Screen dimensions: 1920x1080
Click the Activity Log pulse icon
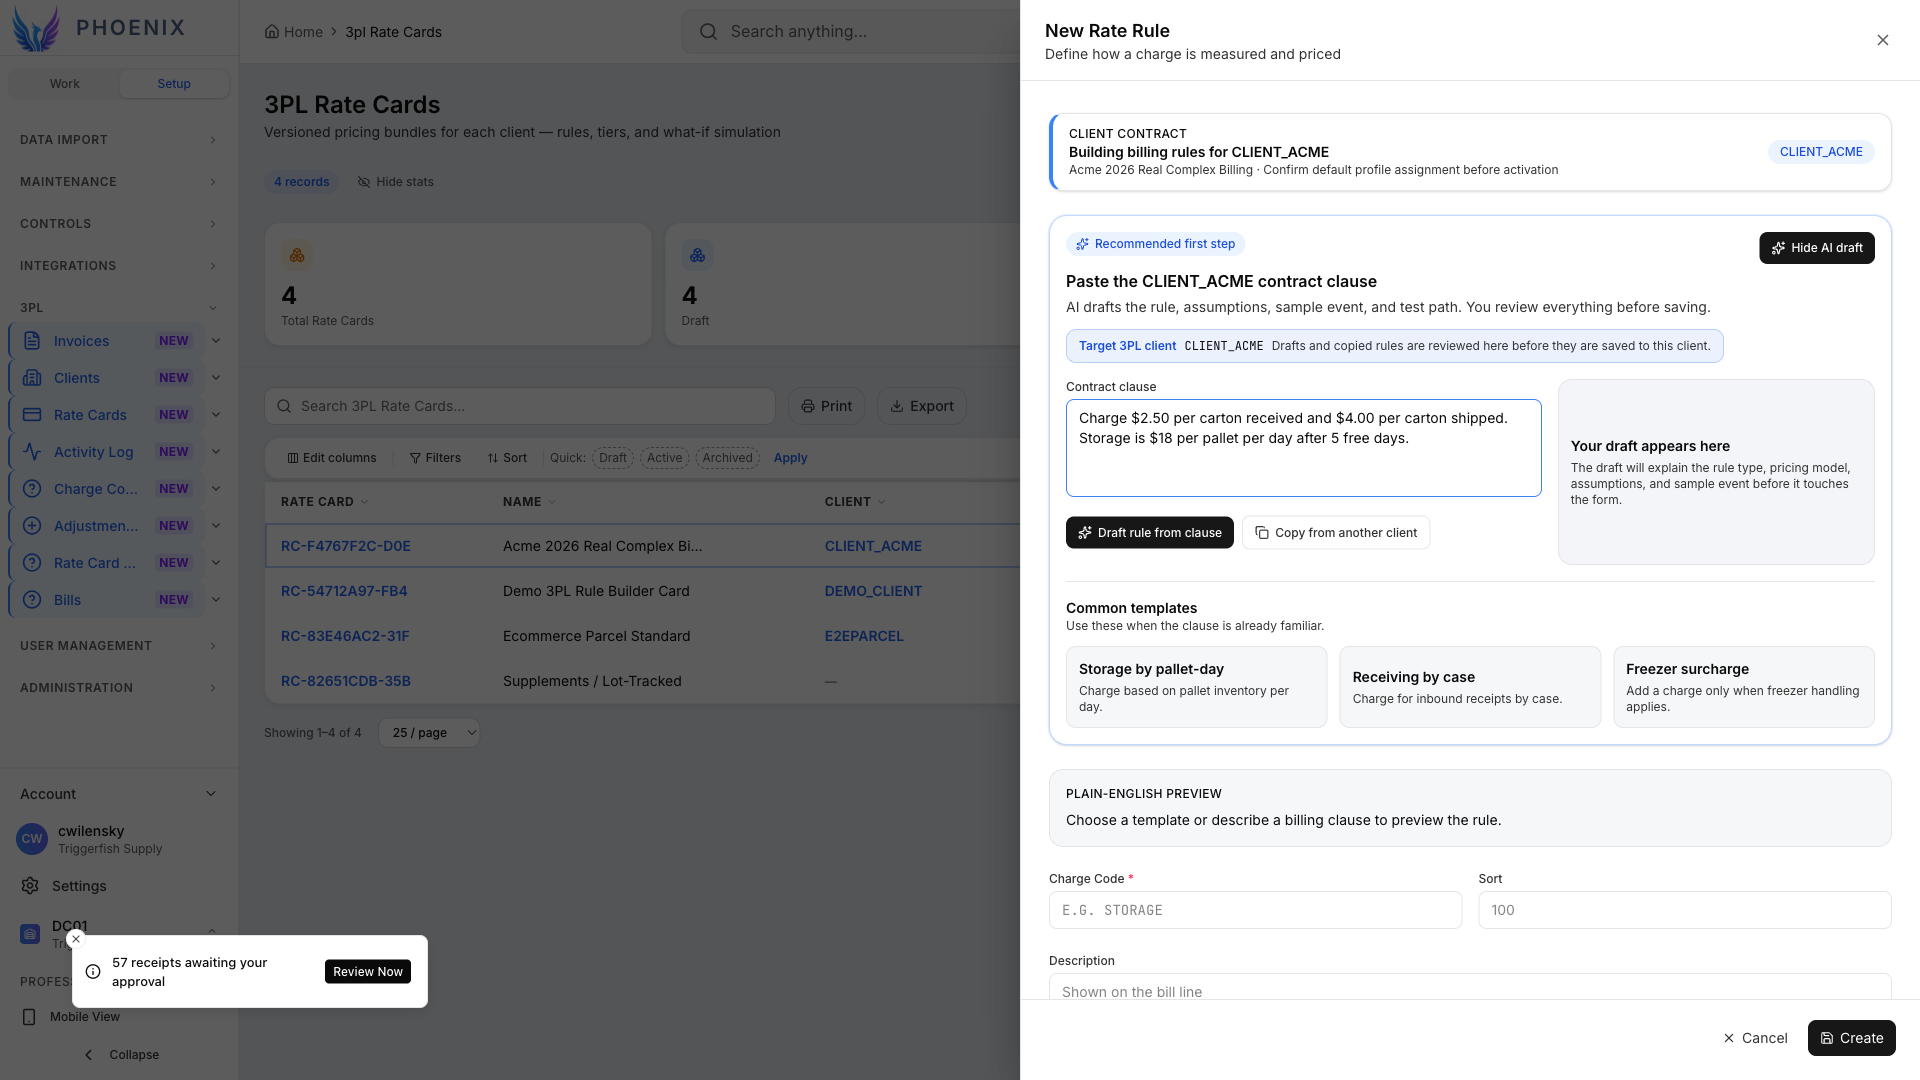(32, 452)
